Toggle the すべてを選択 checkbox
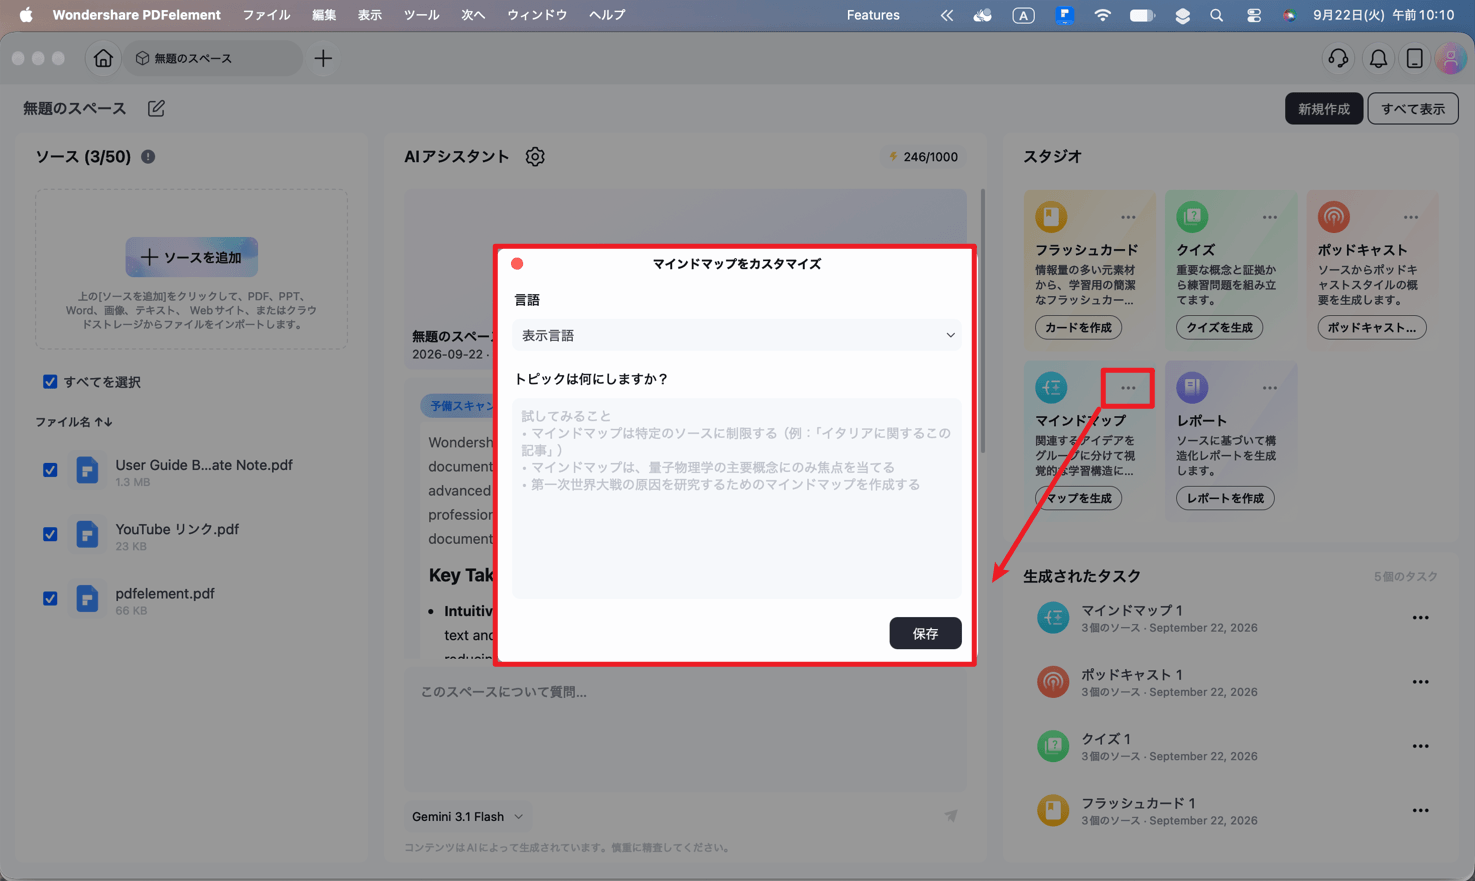The height and width of the screenshot is (881, 1475). coord(50,382)
